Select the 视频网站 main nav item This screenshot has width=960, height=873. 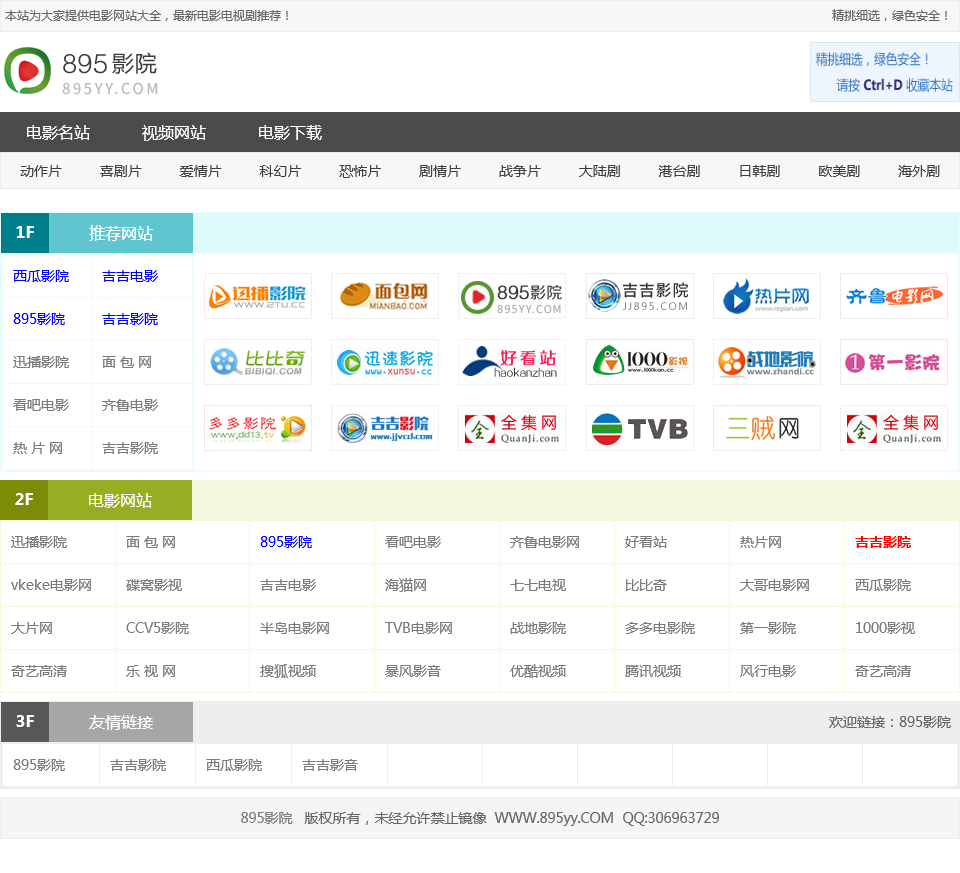click(x=174, y=133)
